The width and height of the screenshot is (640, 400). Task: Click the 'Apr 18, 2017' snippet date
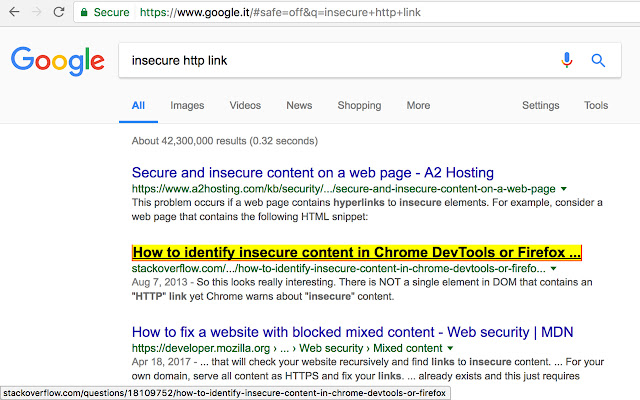(x=161, y=362)
